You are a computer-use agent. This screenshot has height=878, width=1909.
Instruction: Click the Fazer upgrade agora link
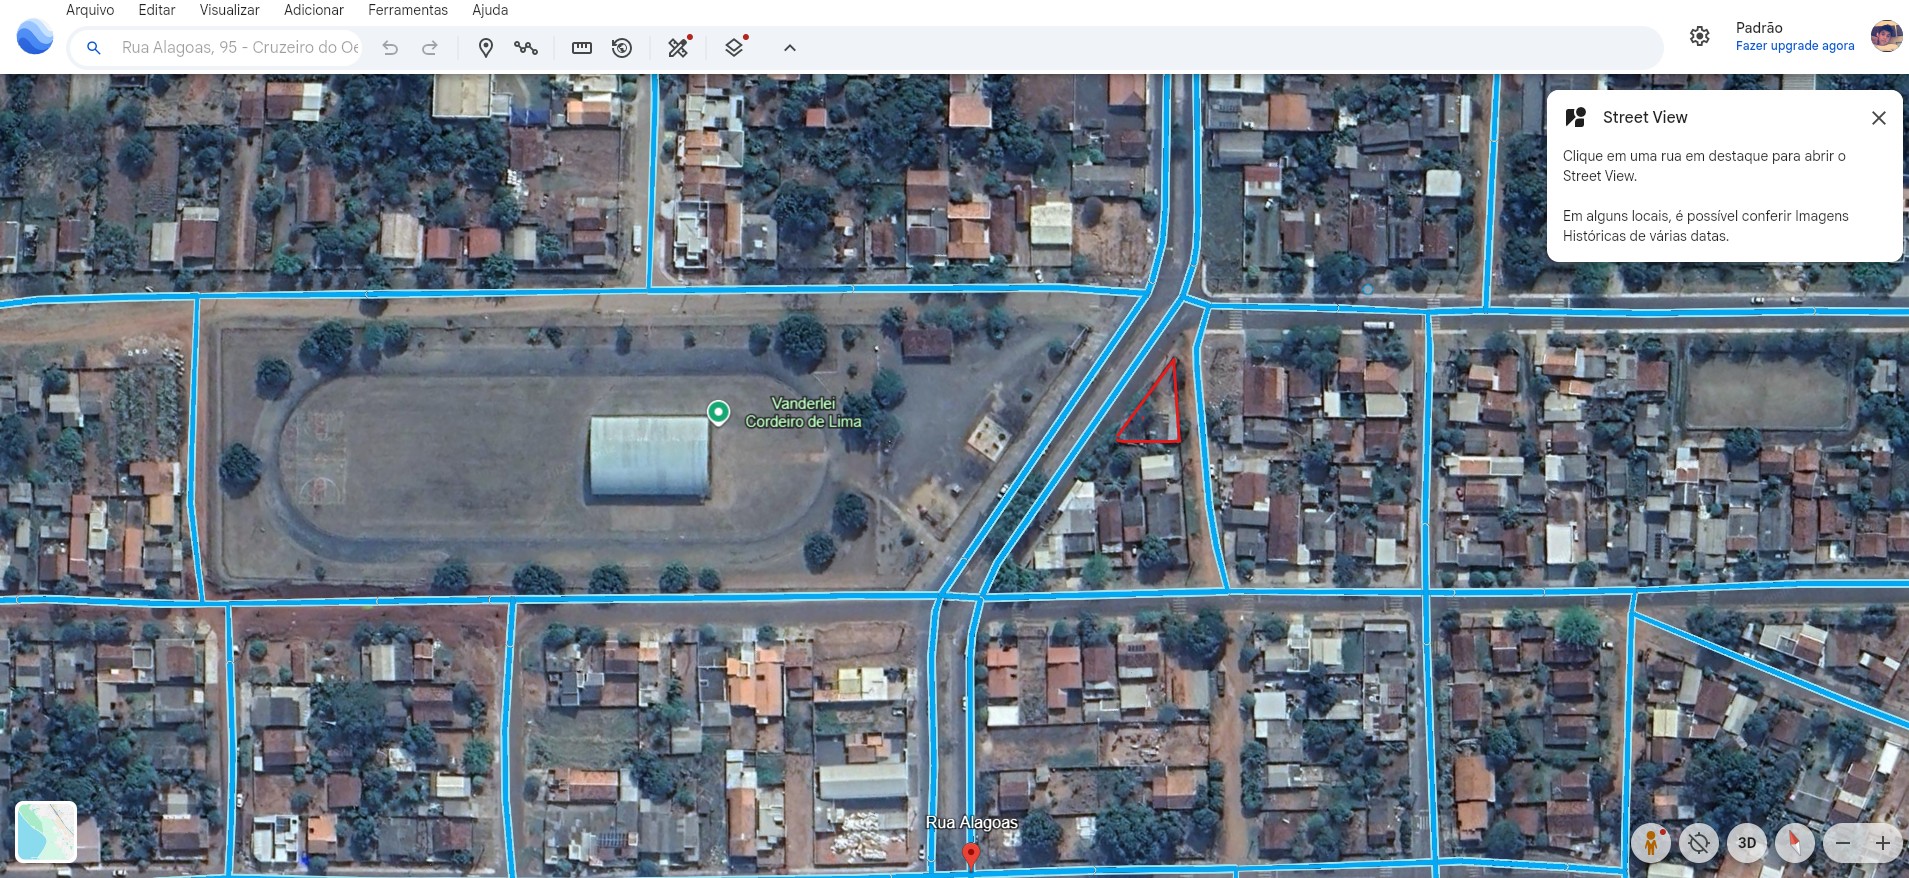pos(1795,46)
